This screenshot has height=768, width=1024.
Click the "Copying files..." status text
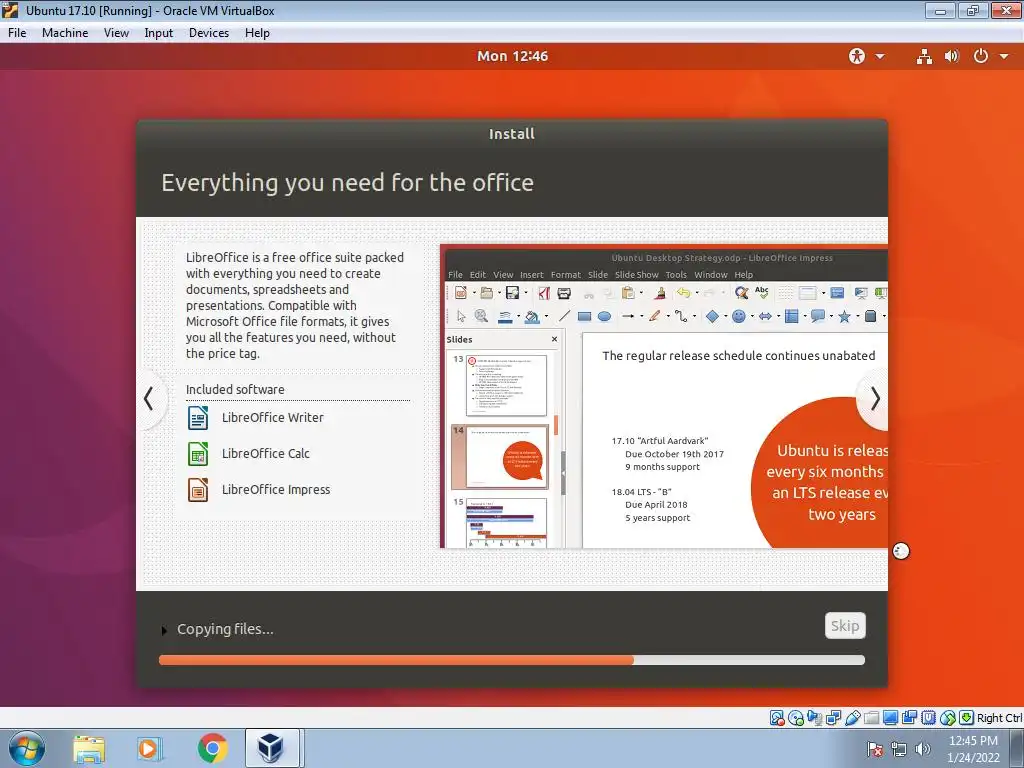225,629
